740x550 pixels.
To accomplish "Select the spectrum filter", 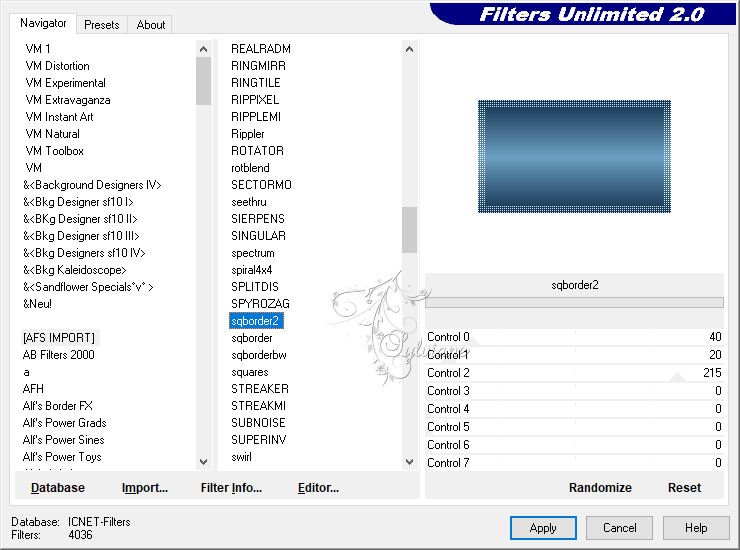I will point(253,253).
